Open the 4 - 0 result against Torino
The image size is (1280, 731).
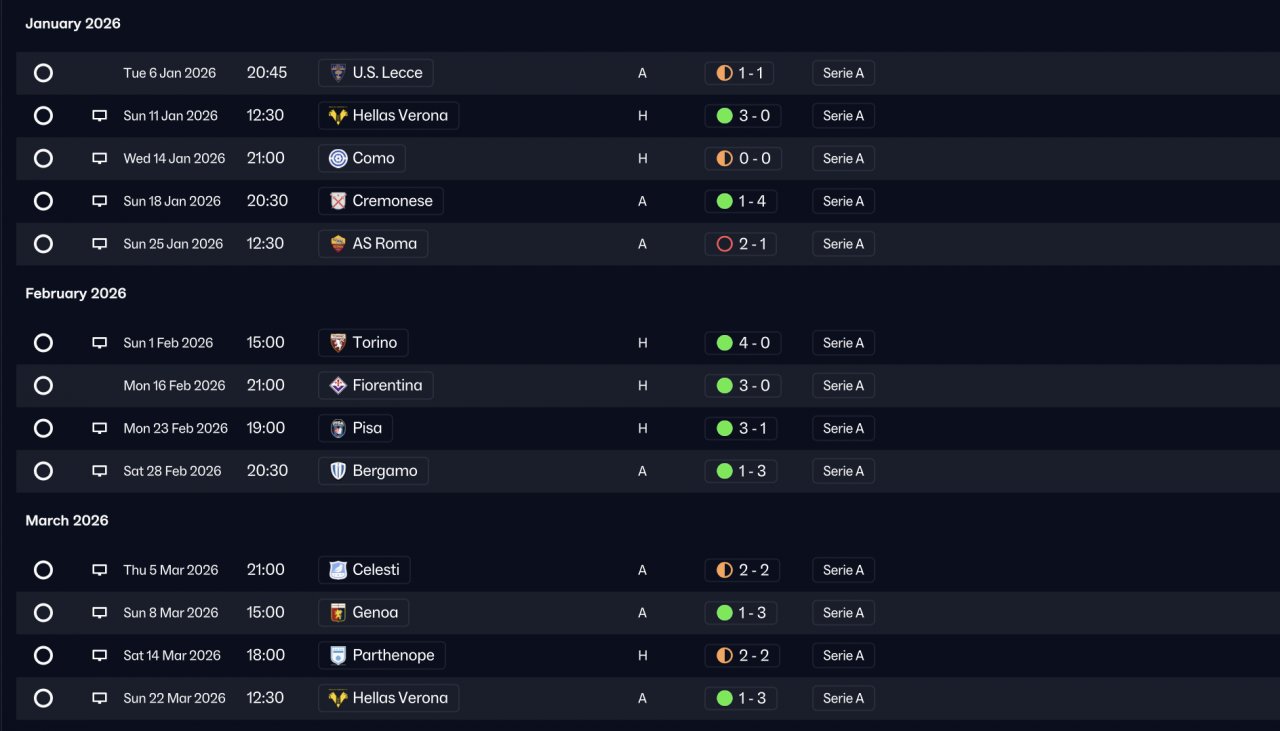[x=742, y=343]
